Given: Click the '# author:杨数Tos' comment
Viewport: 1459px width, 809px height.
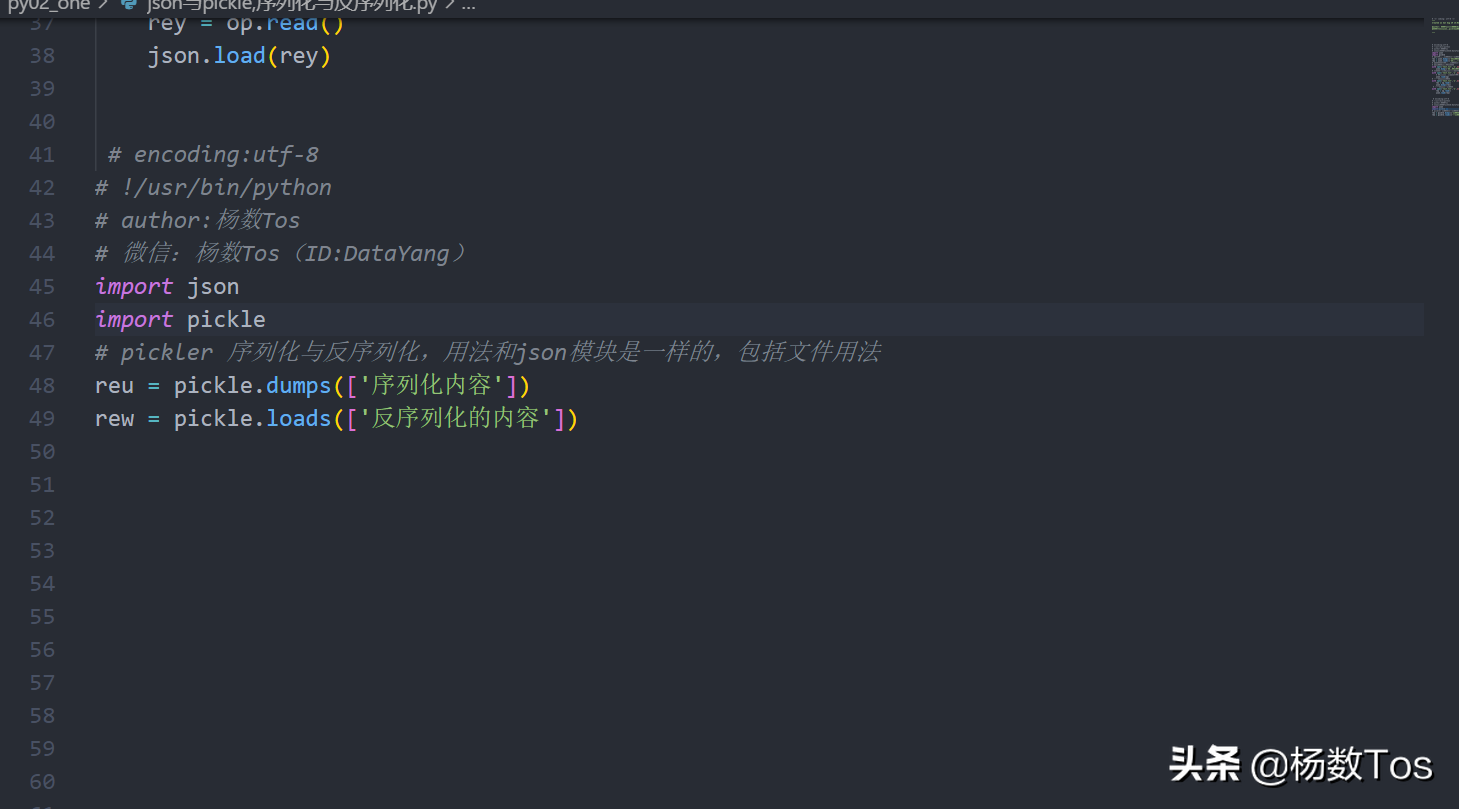Looking at the screenshot, I should click(x=197, y=221).
